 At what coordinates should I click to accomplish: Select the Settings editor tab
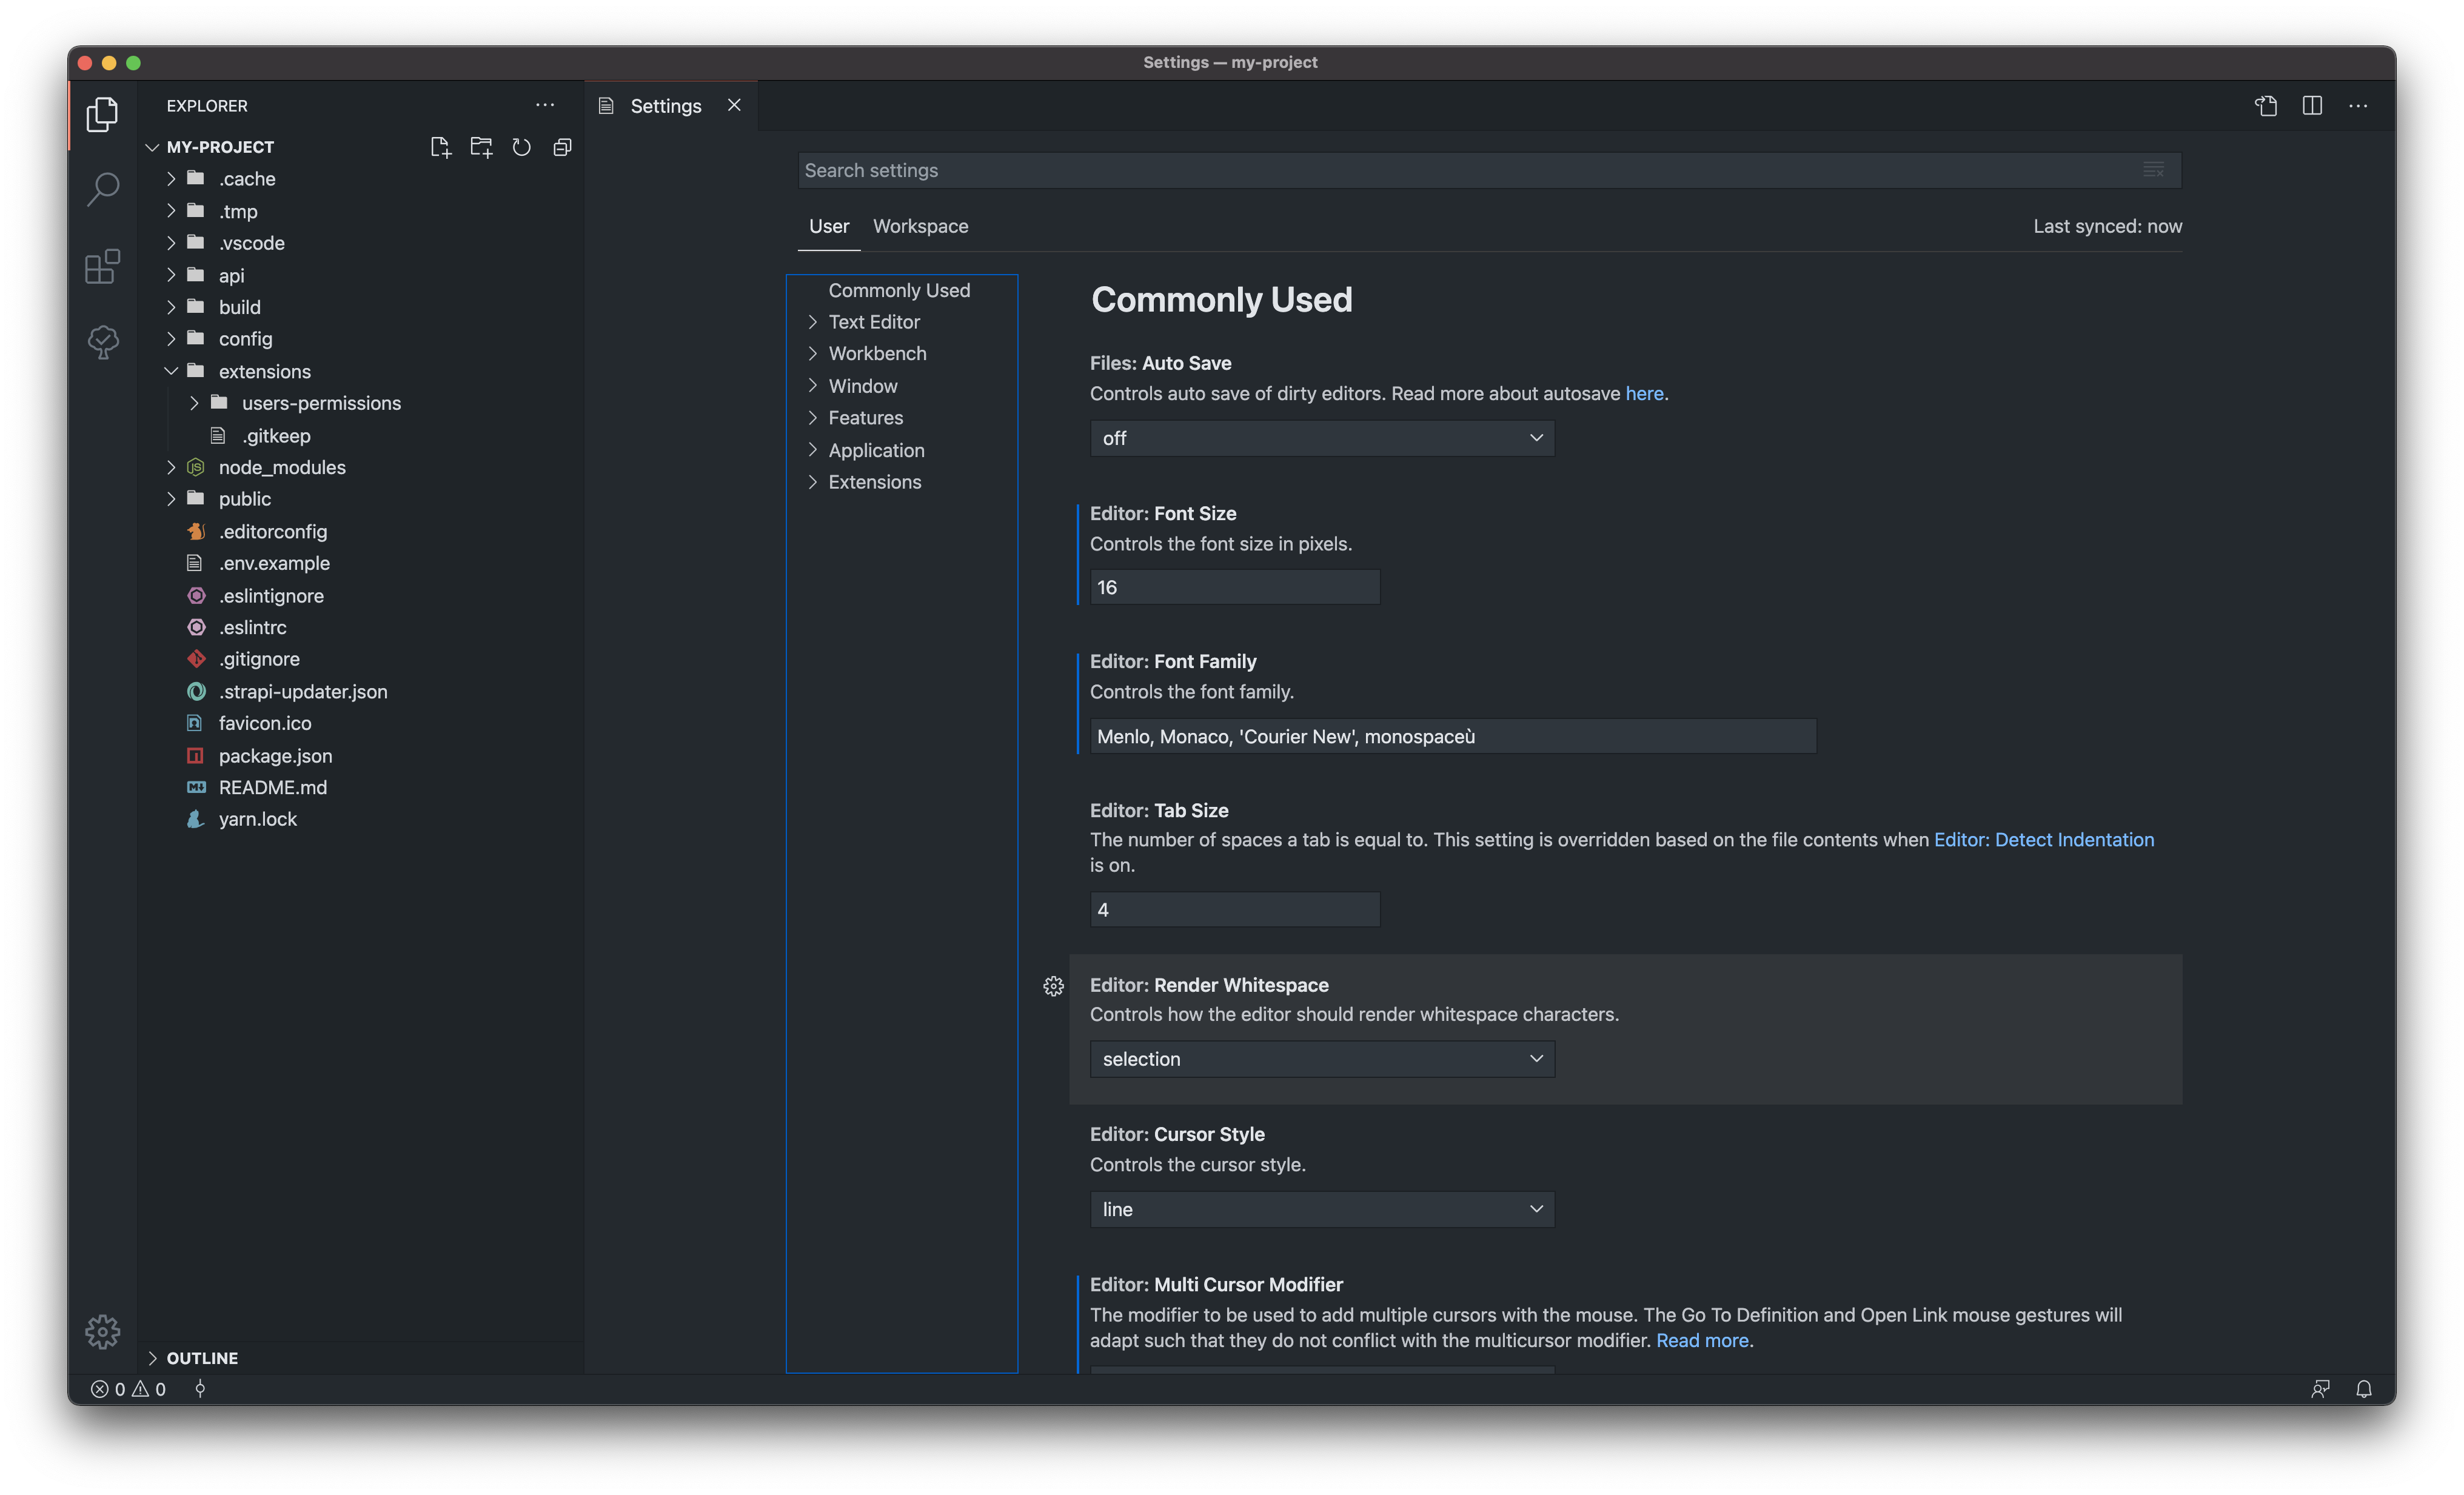pos(671,105)
